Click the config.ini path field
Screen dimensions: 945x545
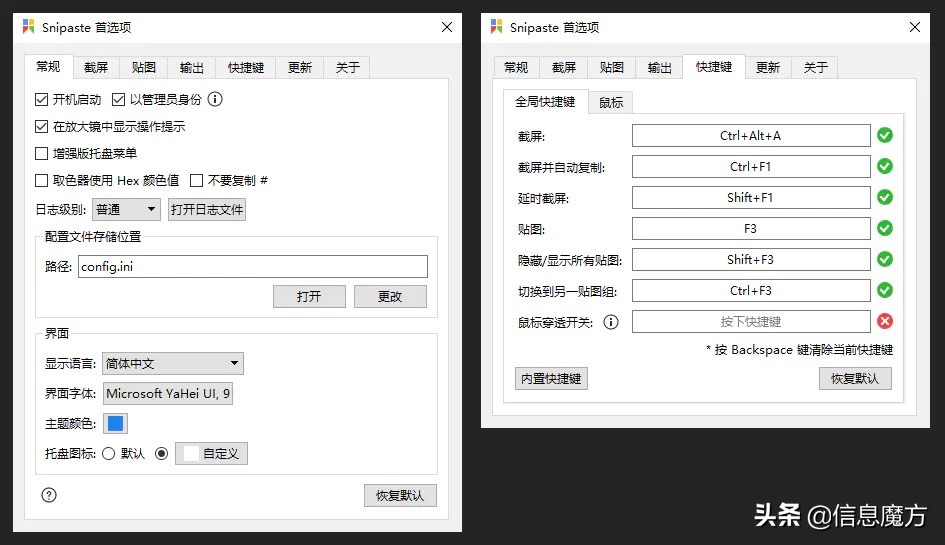253,266
